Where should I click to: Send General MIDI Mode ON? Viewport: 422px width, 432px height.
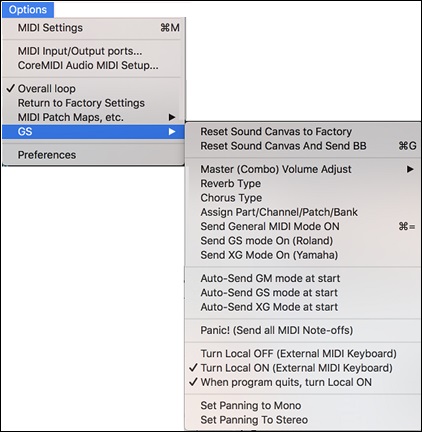point(303,227)
